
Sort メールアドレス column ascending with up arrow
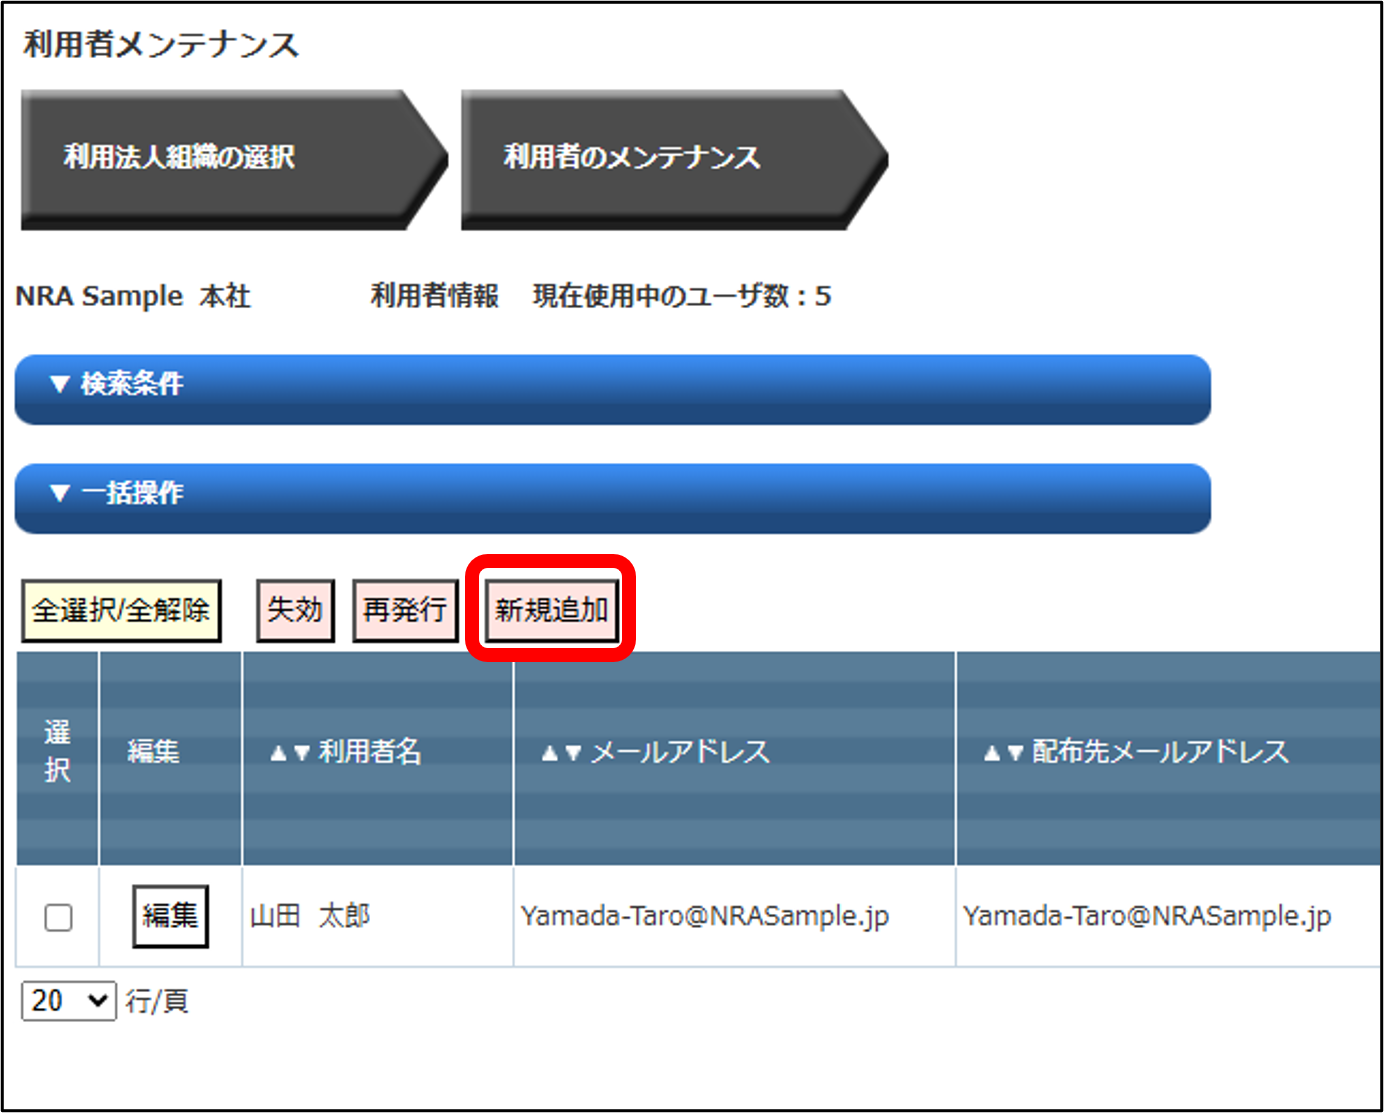click(x=549, y=753)
